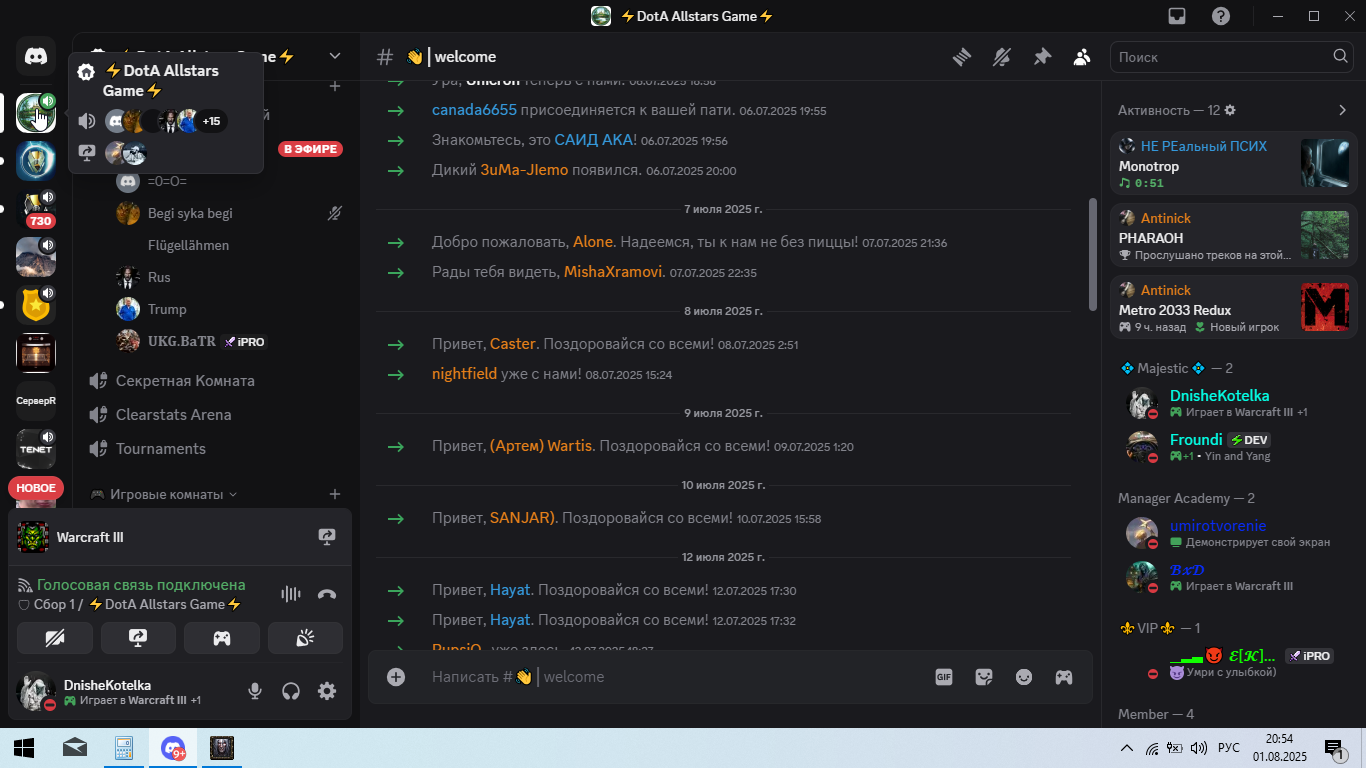Open user settings gear icon

pos(327,691)
